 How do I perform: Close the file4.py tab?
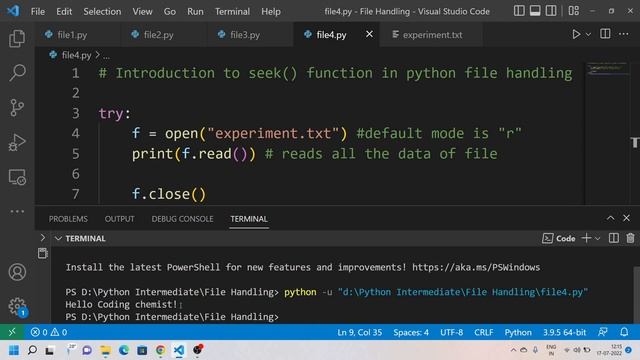369,34
